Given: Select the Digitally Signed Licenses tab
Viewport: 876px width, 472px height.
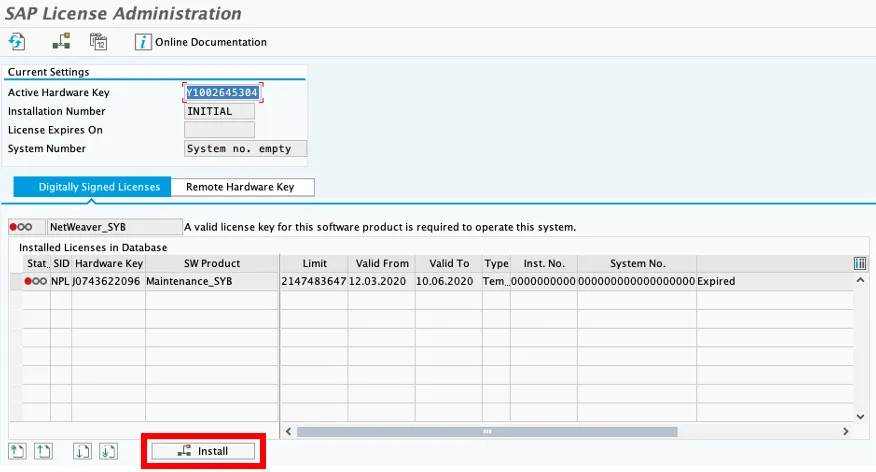Looking at the screenshot, I should [x=98, y=187].
